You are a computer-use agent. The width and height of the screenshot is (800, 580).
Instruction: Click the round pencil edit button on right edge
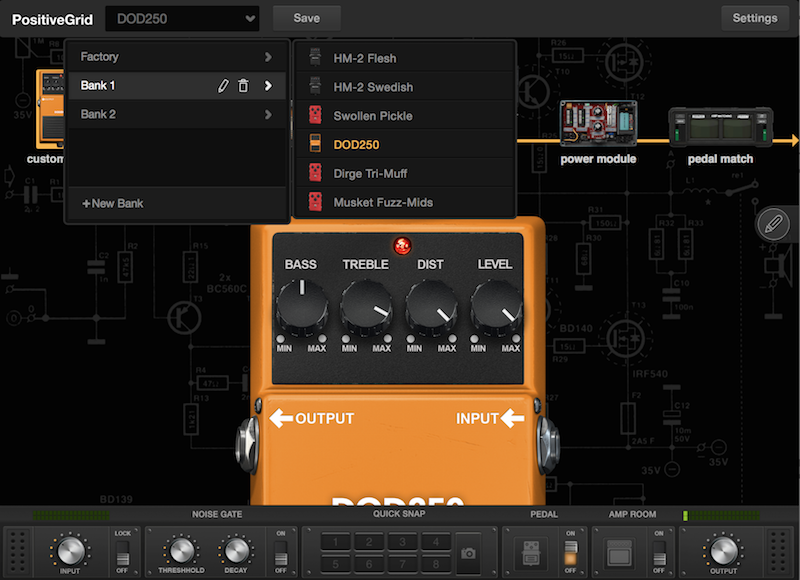coord(774,225)
